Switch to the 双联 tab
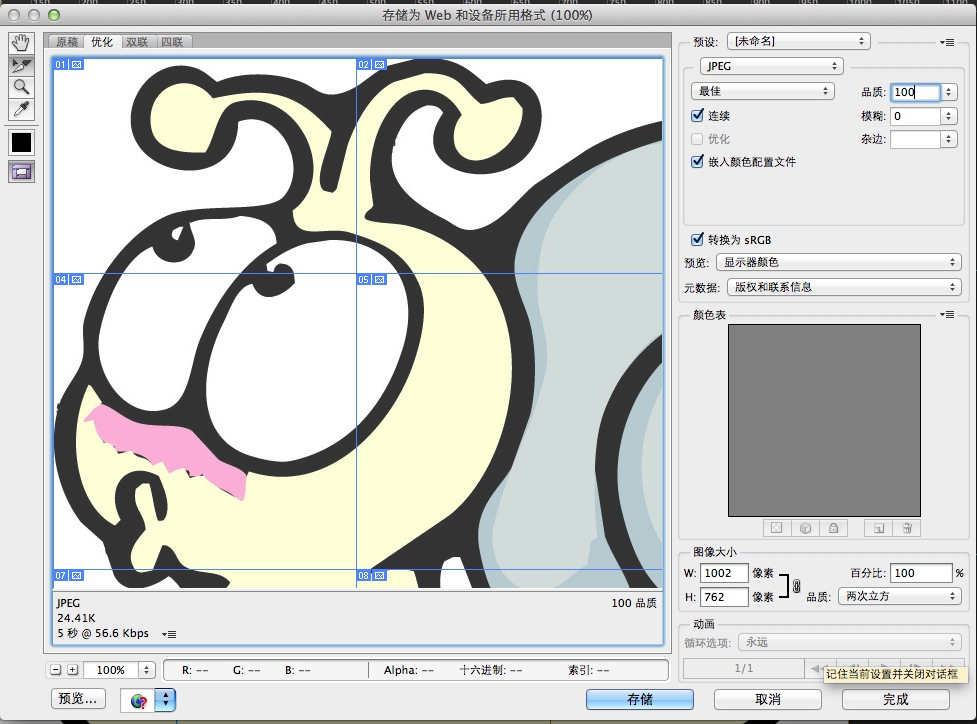This screenshot has height=724, width=977. (x=136, y=42)
